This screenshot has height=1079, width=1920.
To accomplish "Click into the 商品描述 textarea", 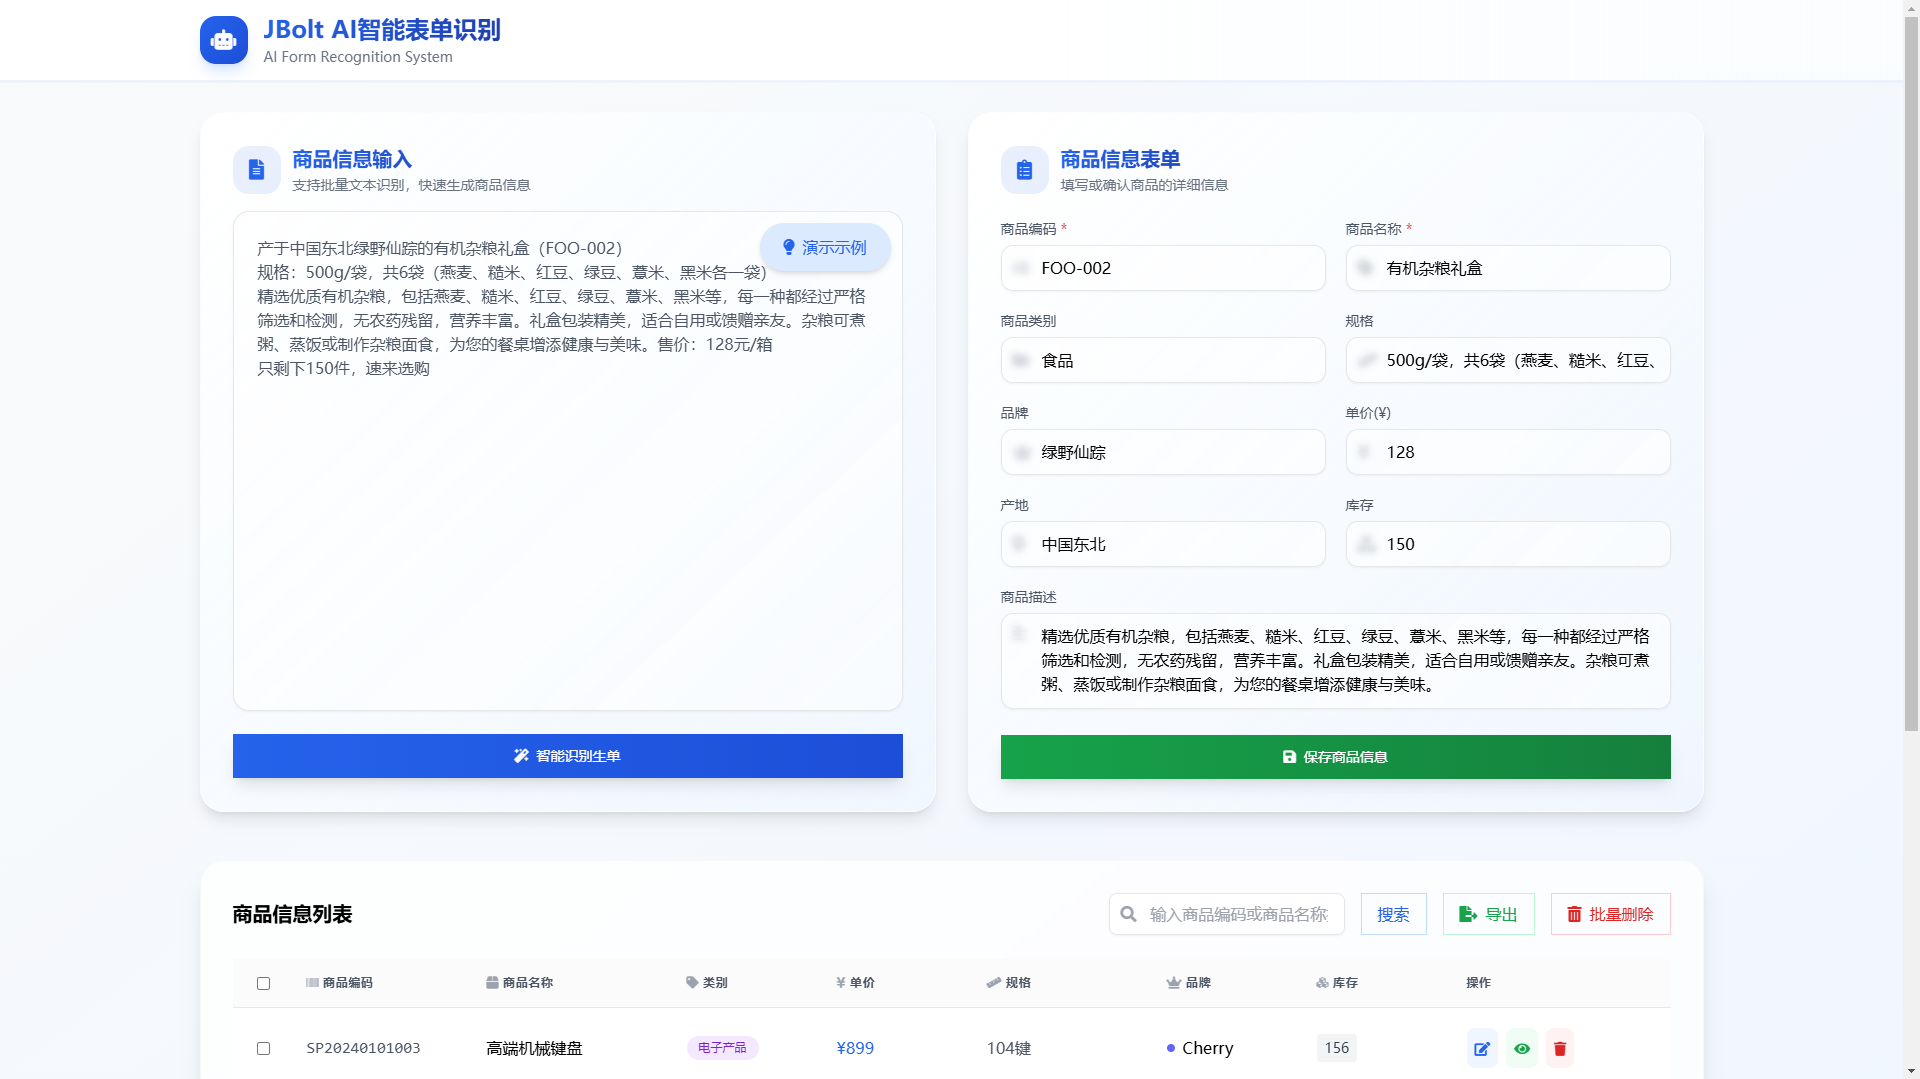I will 1336,661.
